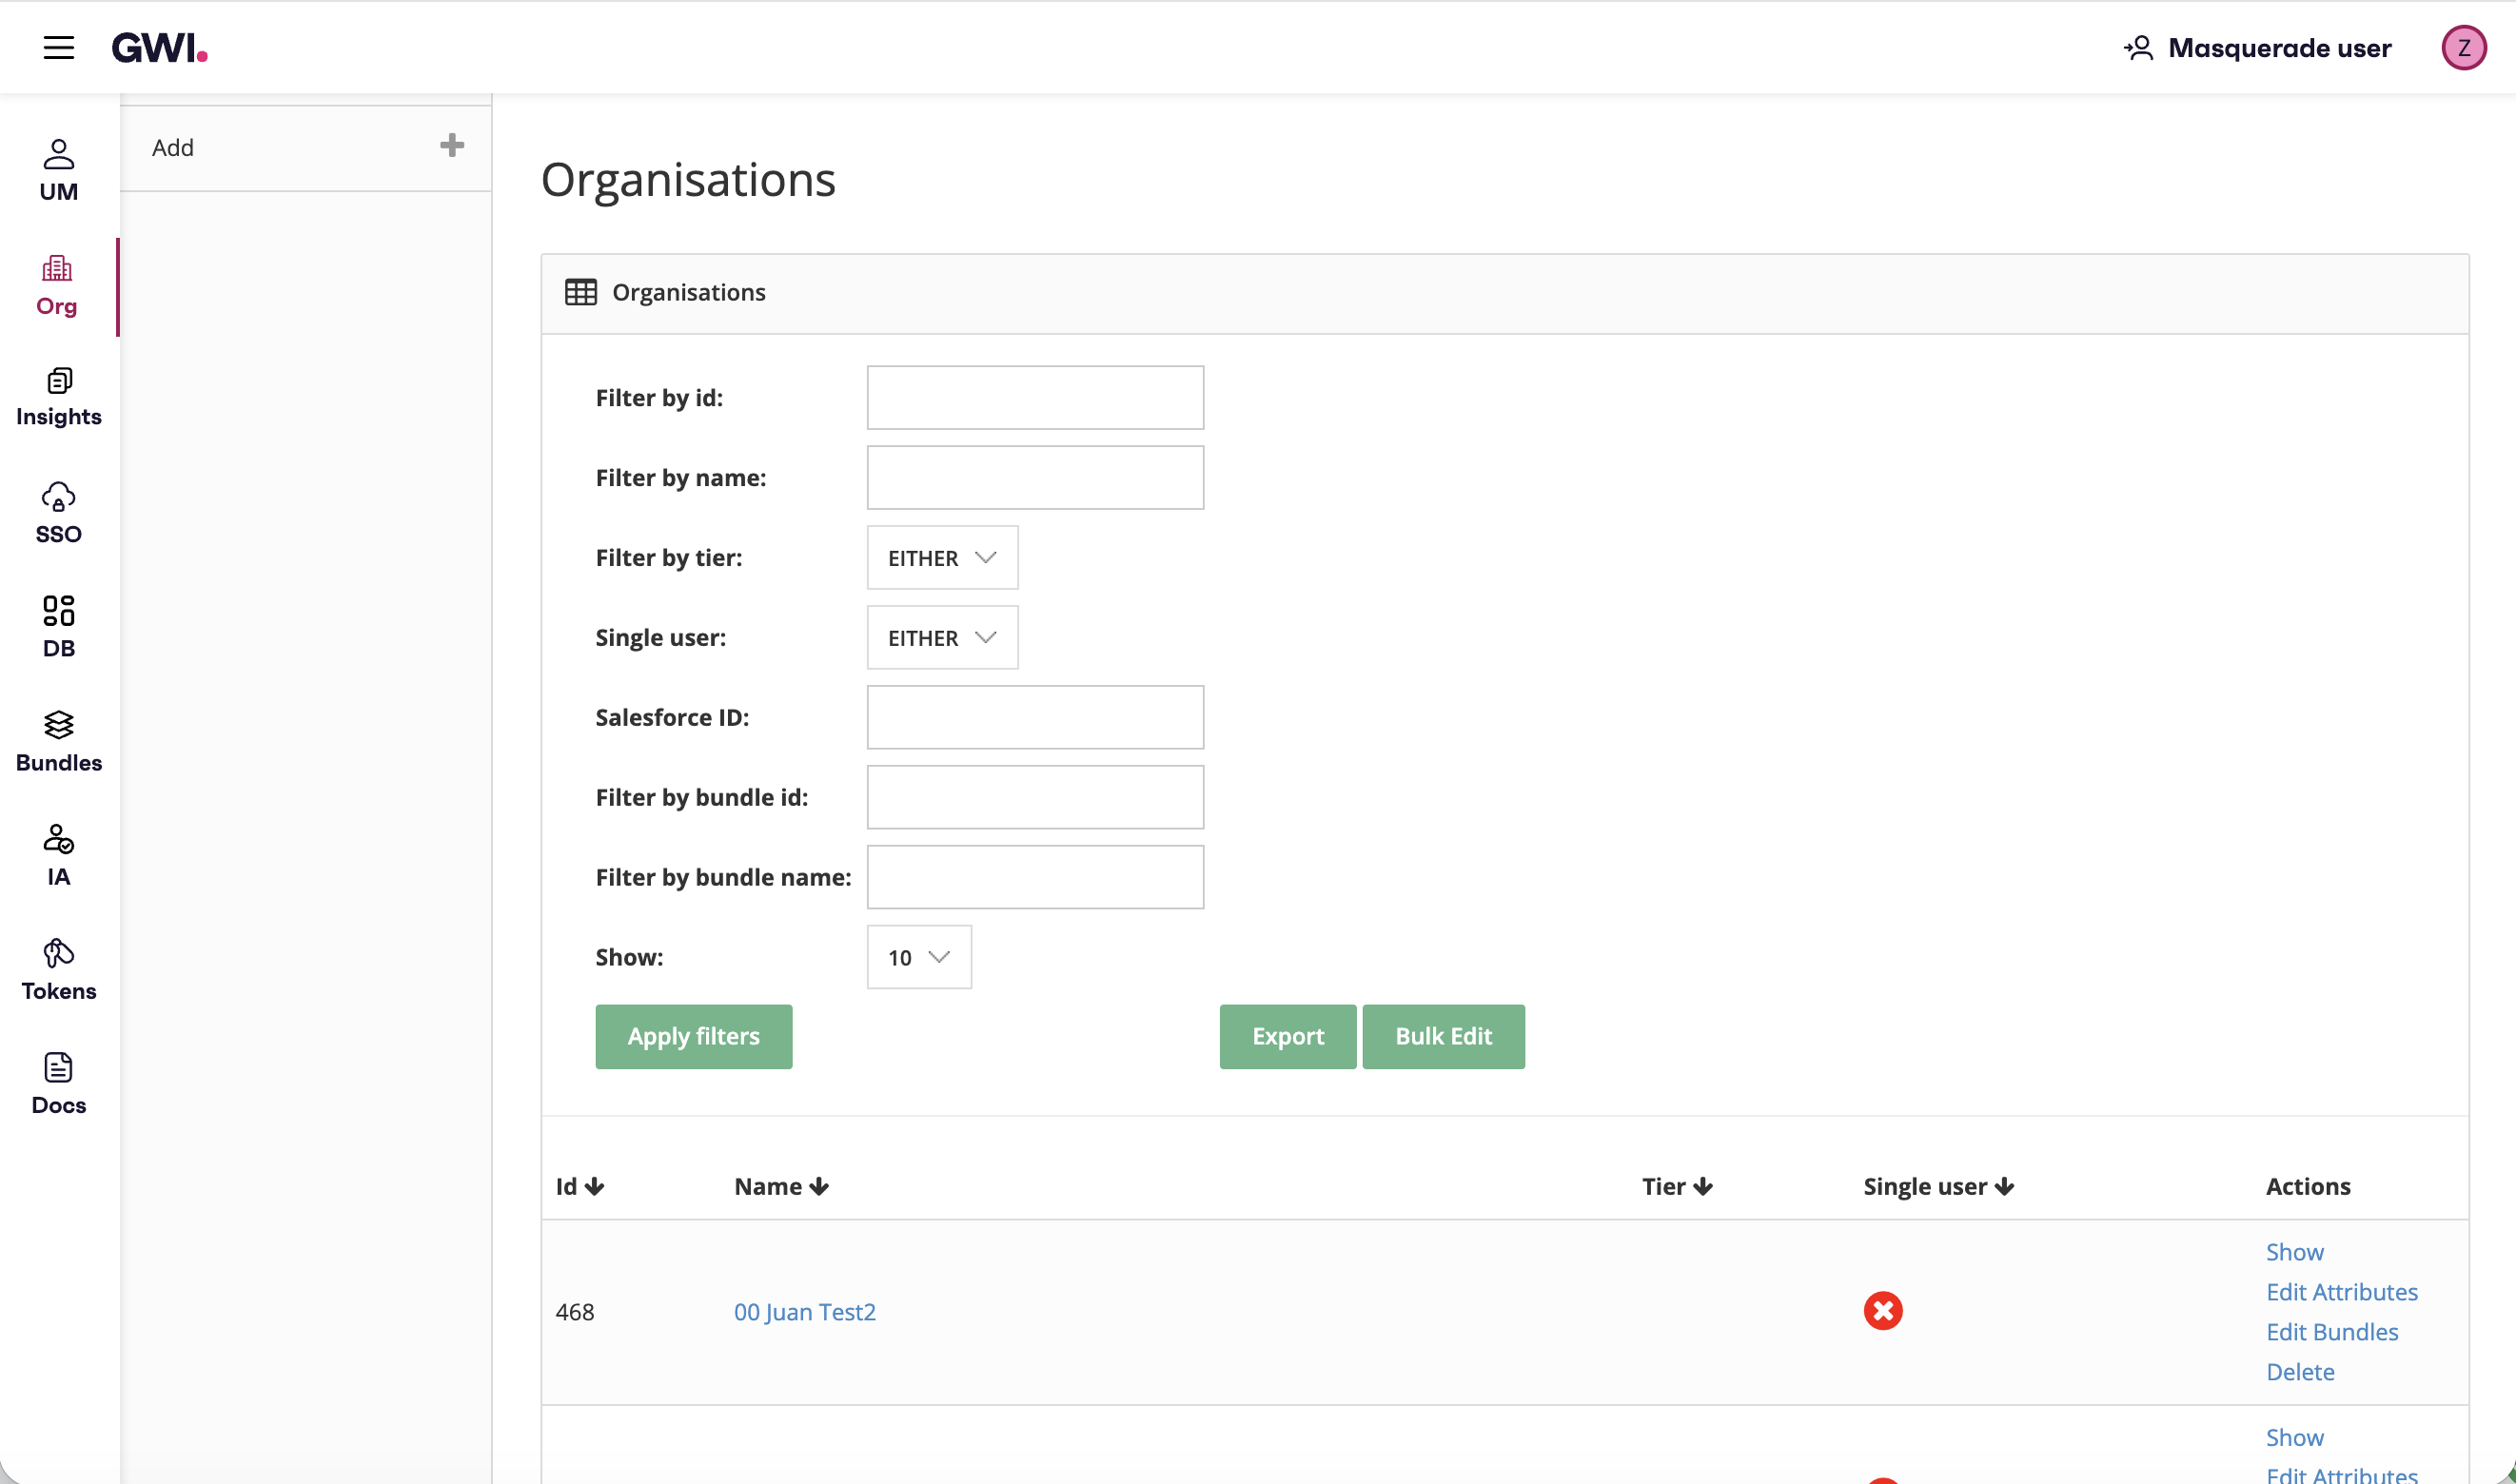Focus the Filter by bundle id field

click(x=1035, y=797)
